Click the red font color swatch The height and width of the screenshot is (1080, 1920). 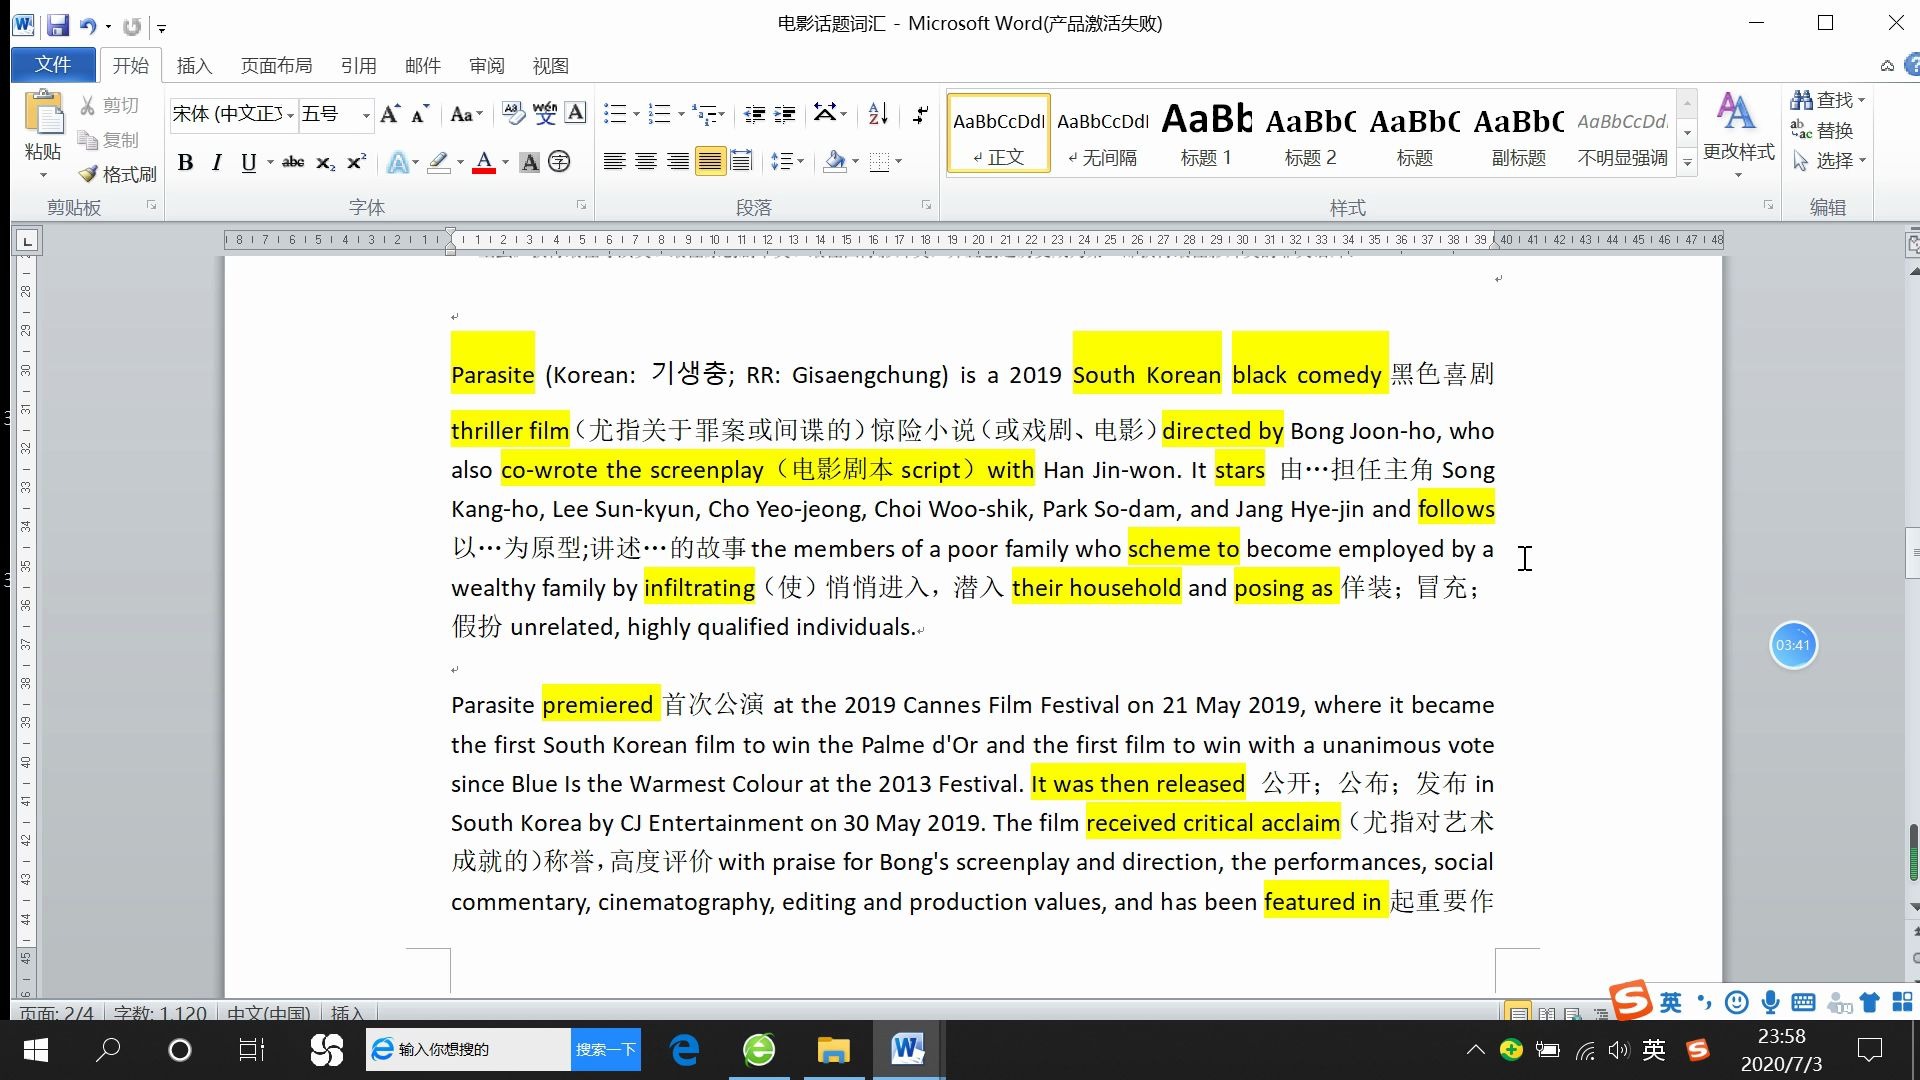[484, 162]
